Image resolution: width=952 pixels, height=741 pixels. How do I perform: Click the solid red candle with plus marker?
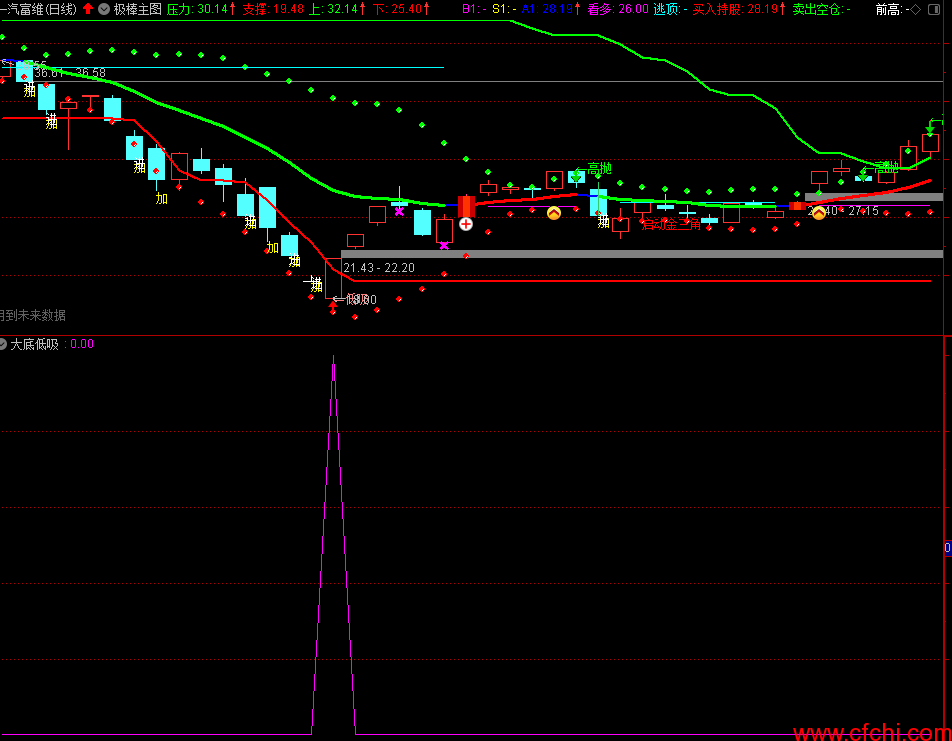pyautogui.click(x=466, y=206)
